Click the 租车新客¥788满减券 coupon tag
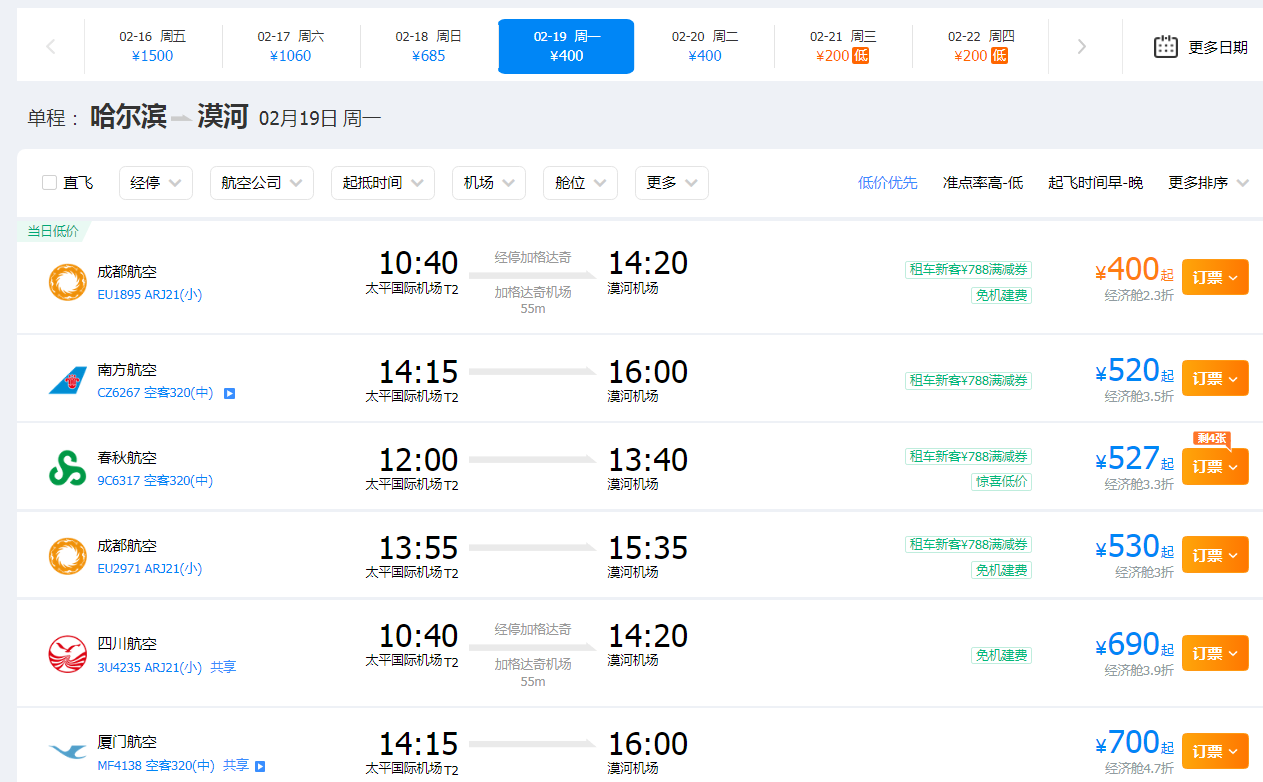Viewport: 1263px width, 782px height. (968, 269)
